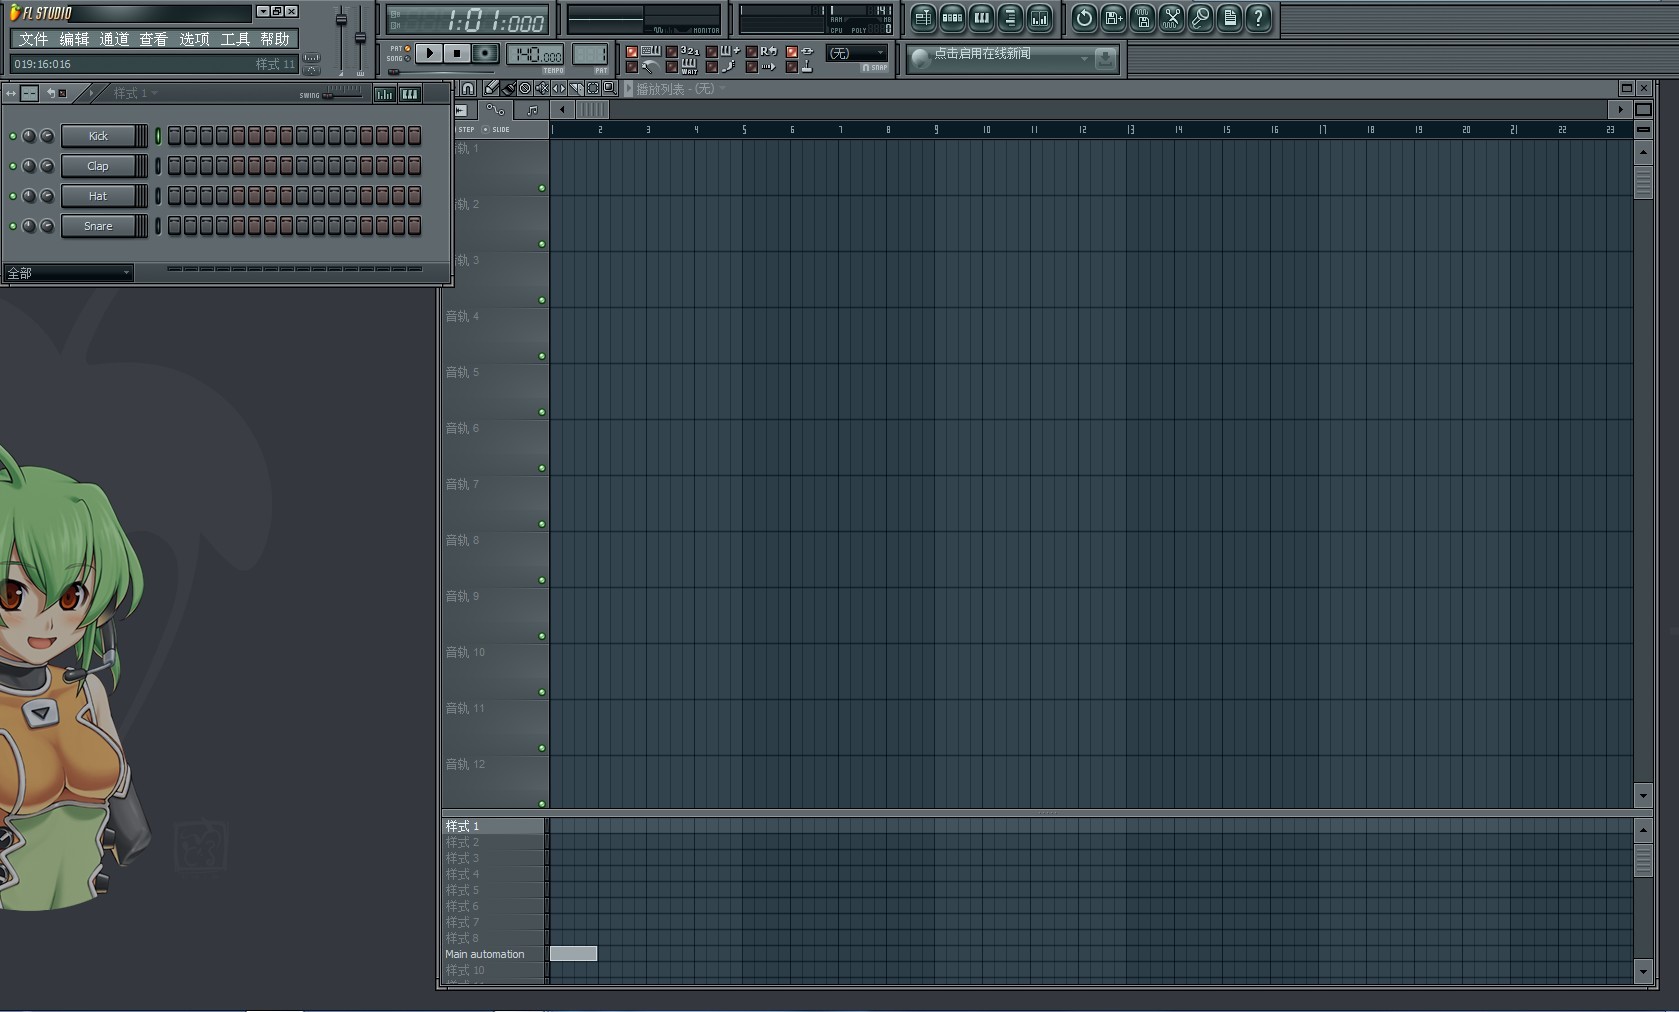1679x1012 pixels.
Task: Select the playlist select tool
Action: [x=593, y=88]
